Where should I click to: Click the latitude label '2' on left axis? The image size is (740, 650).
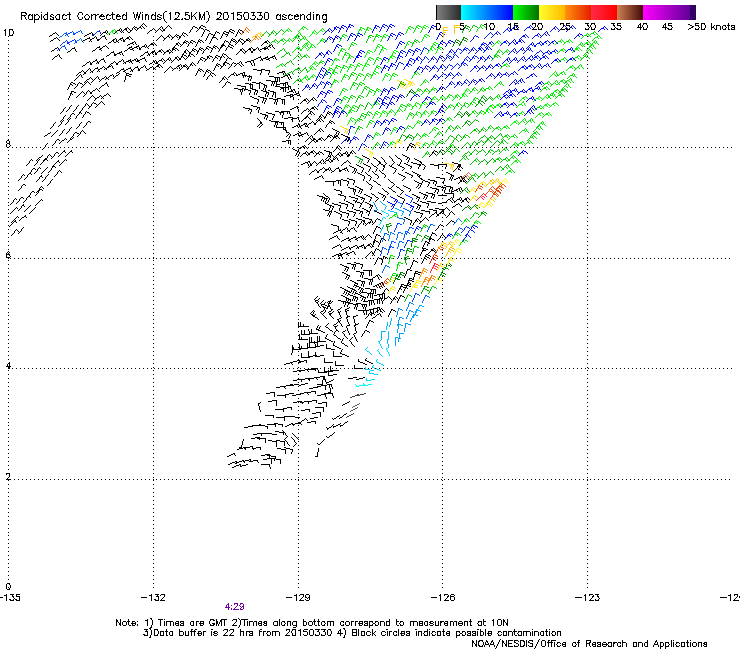tap(8, 476)
